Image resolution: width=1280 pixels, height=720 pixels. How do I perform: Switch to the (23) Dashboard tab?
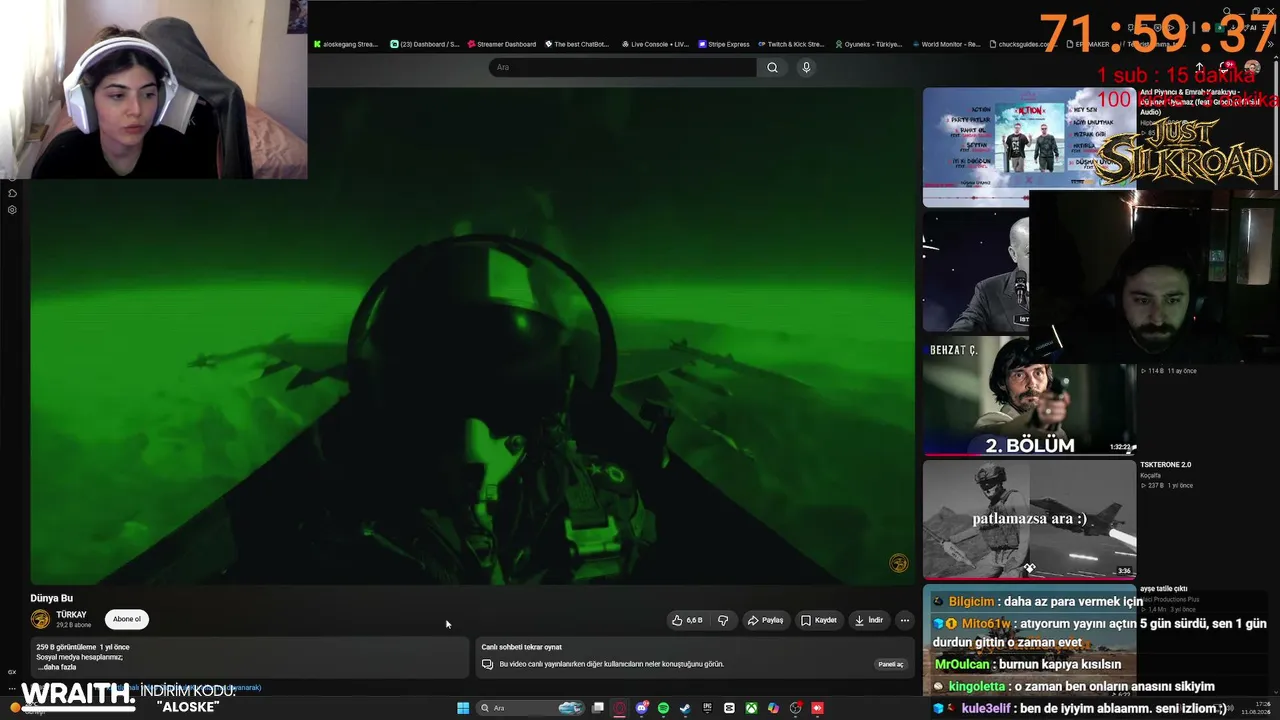pos(424,44)
